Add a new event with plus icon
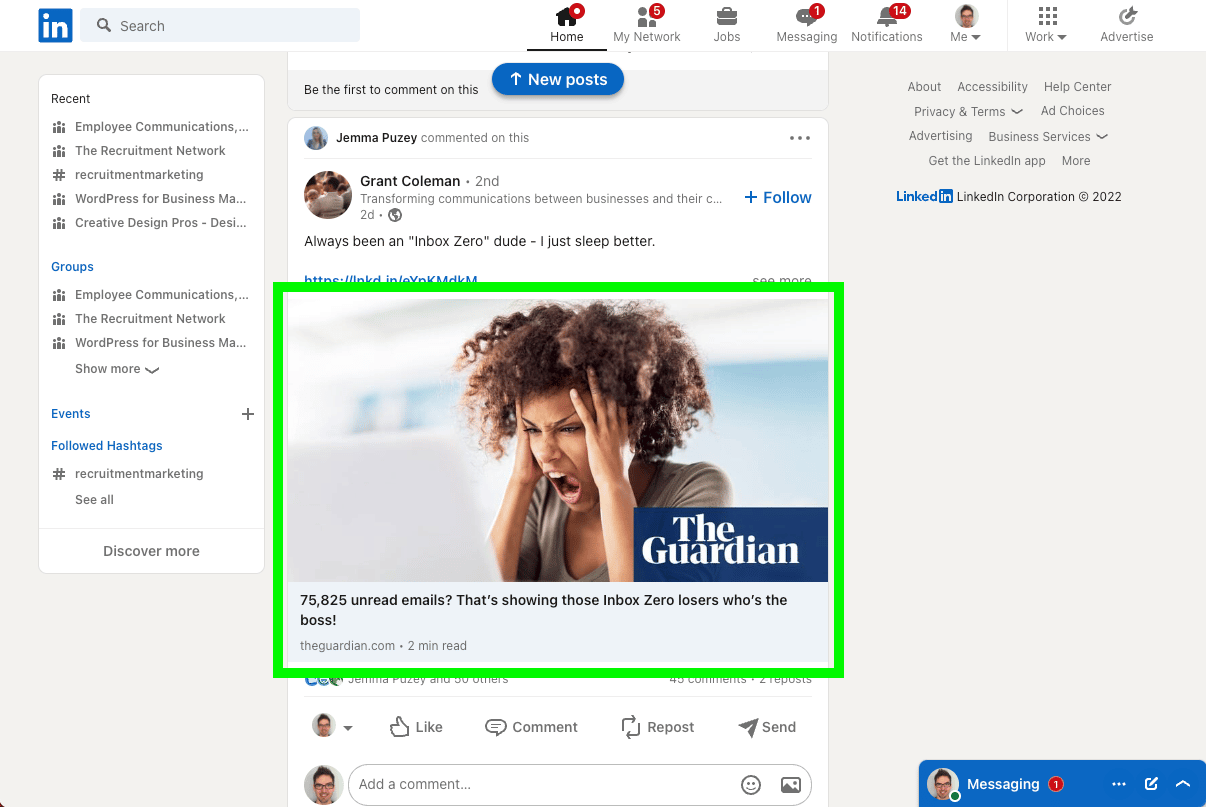Viewport: 1206px width, 807px height. coord(248,414)
